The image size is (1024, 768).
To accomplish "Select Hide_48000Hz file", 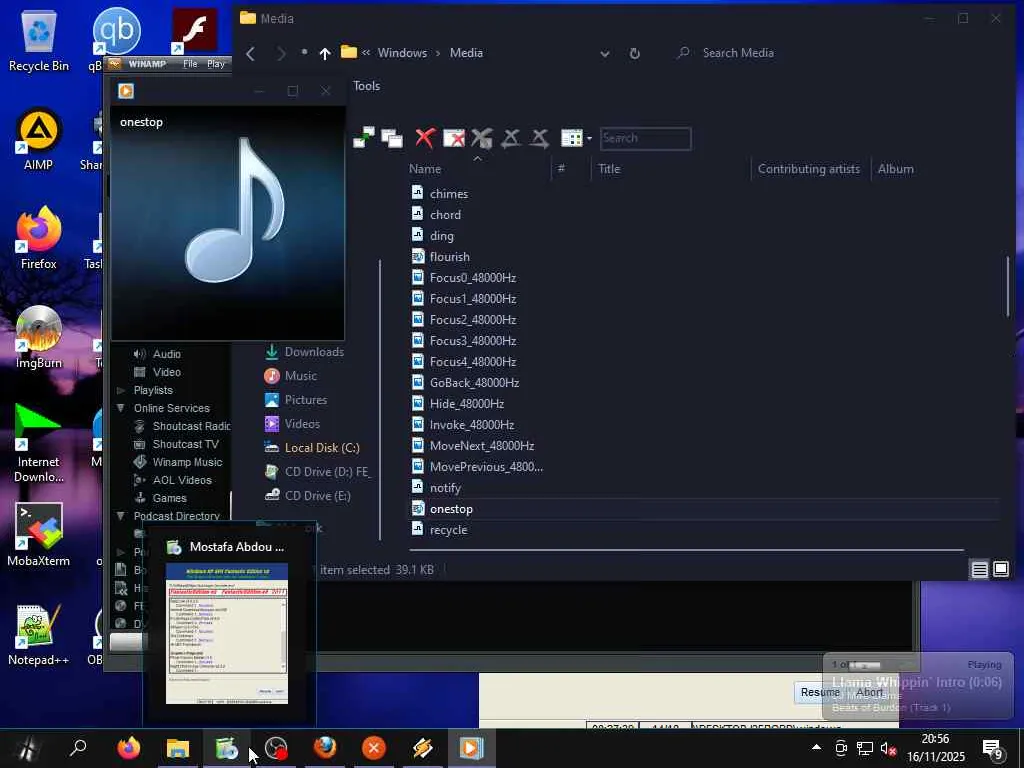I will pos(466,404).
